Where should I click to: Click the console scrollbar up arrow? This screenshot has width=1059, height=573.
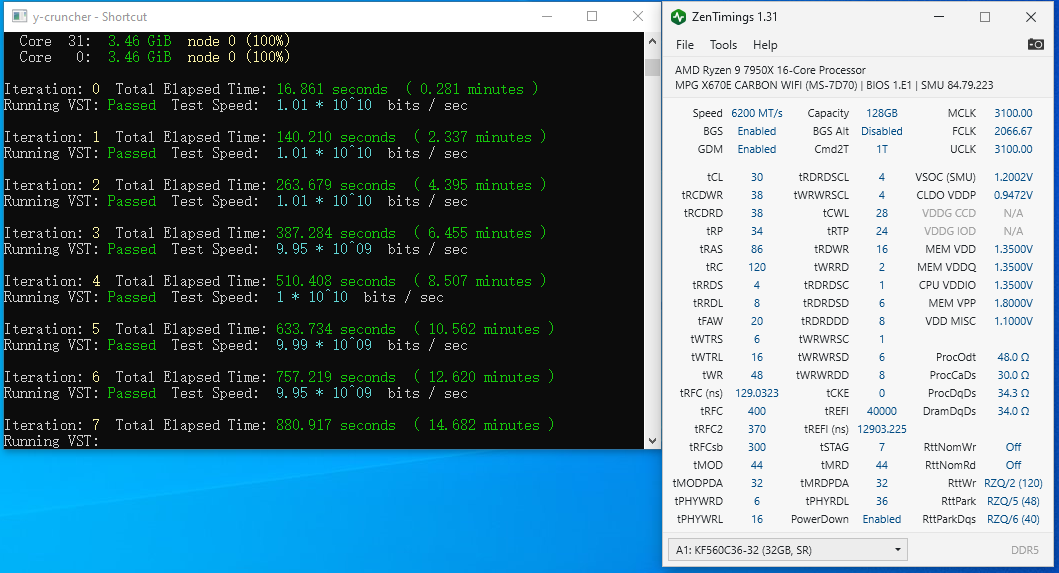click(653, 42)
